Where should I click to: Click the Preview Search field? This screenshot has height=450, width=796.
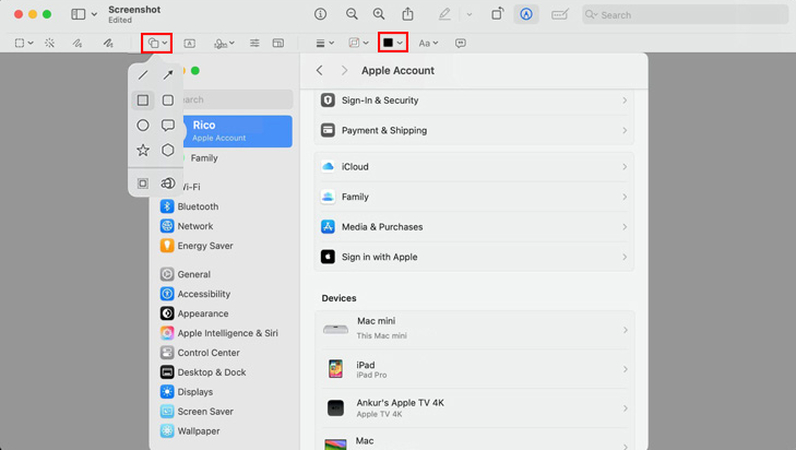tap(685, 15)
